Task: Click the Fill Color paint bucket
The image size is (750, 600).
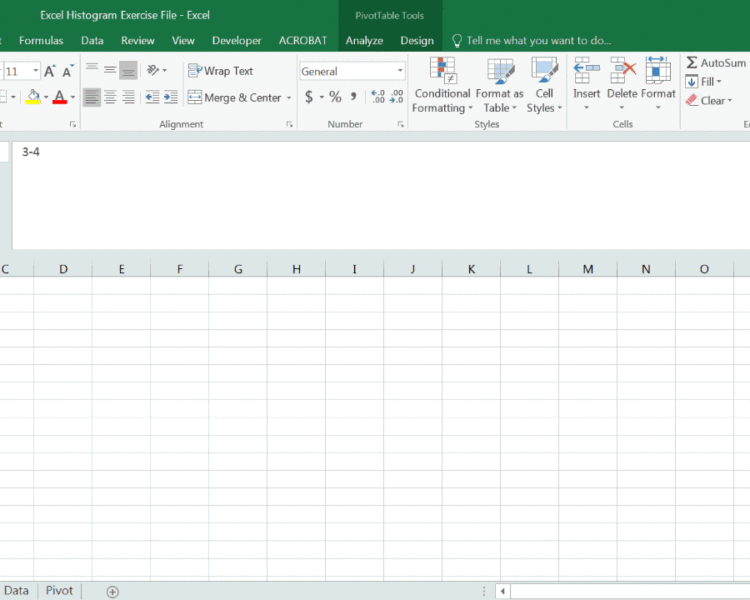Action: click(x=33, y=97)
